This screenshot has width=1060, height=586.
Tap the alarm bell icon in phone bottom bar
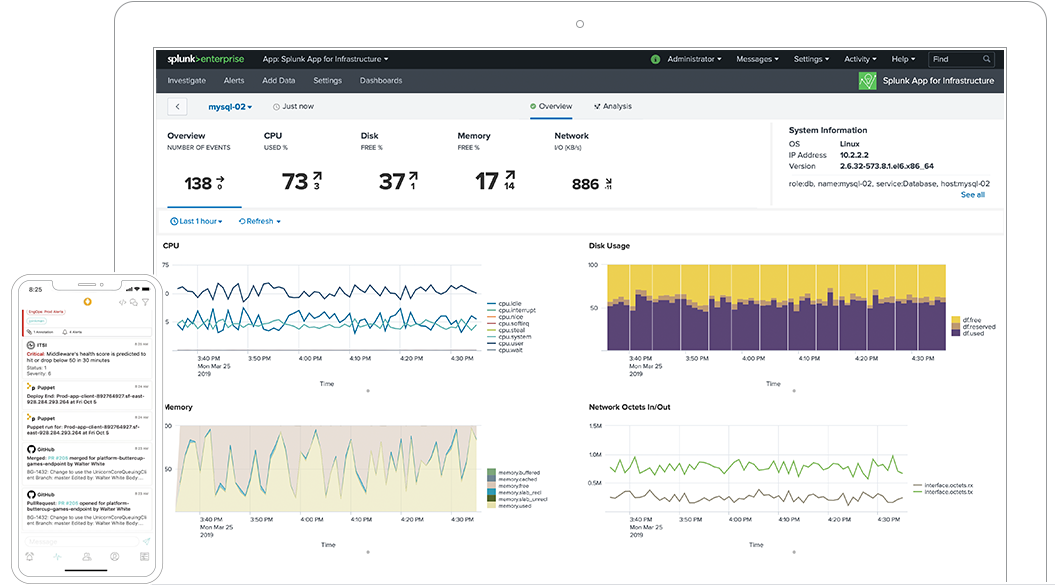30,557
